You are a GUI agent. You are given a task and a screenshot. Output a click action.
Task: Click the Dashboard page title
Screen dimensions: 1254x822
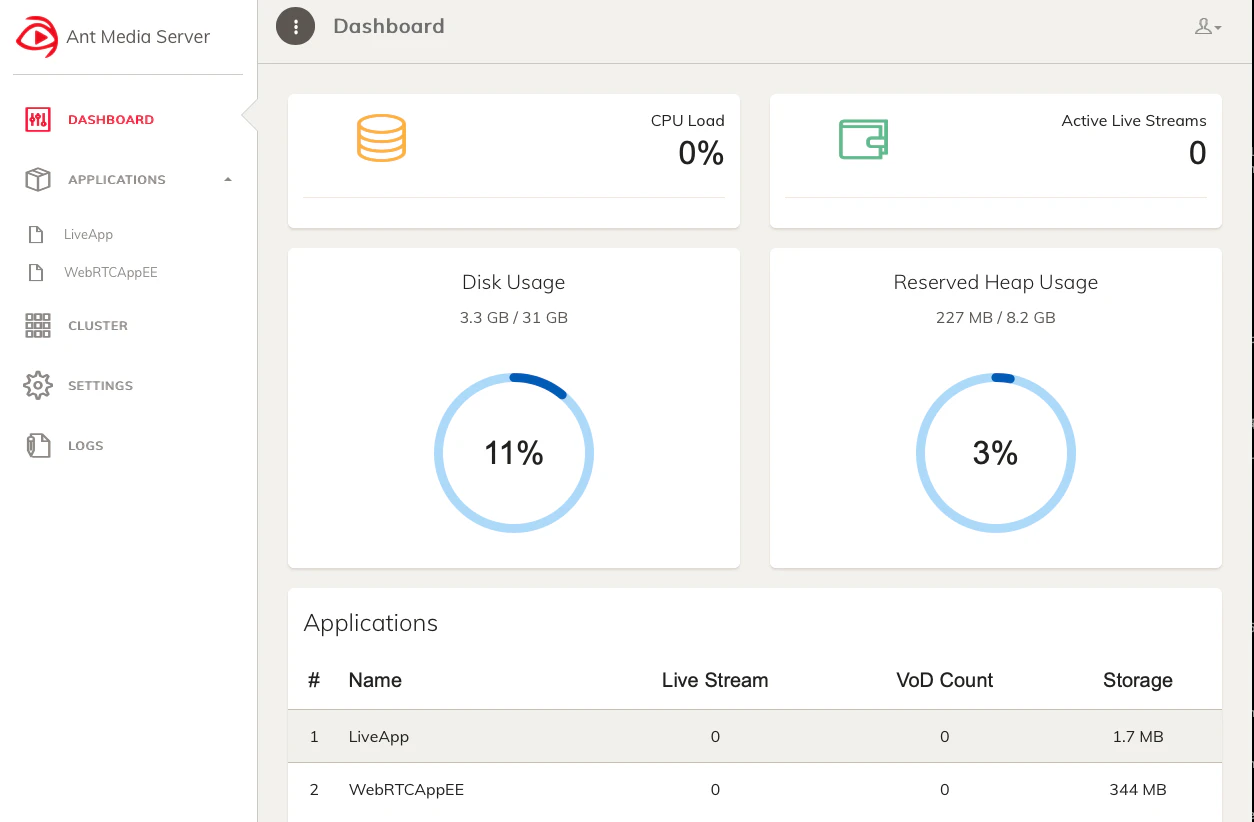click(389, 26)
